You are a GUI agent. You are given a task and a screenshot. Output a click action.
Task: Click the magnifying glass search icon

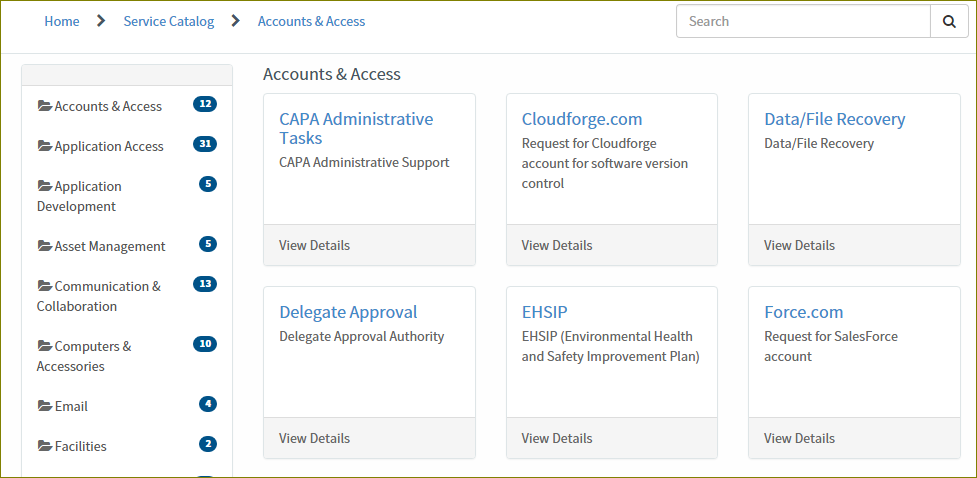coord(948,21)
